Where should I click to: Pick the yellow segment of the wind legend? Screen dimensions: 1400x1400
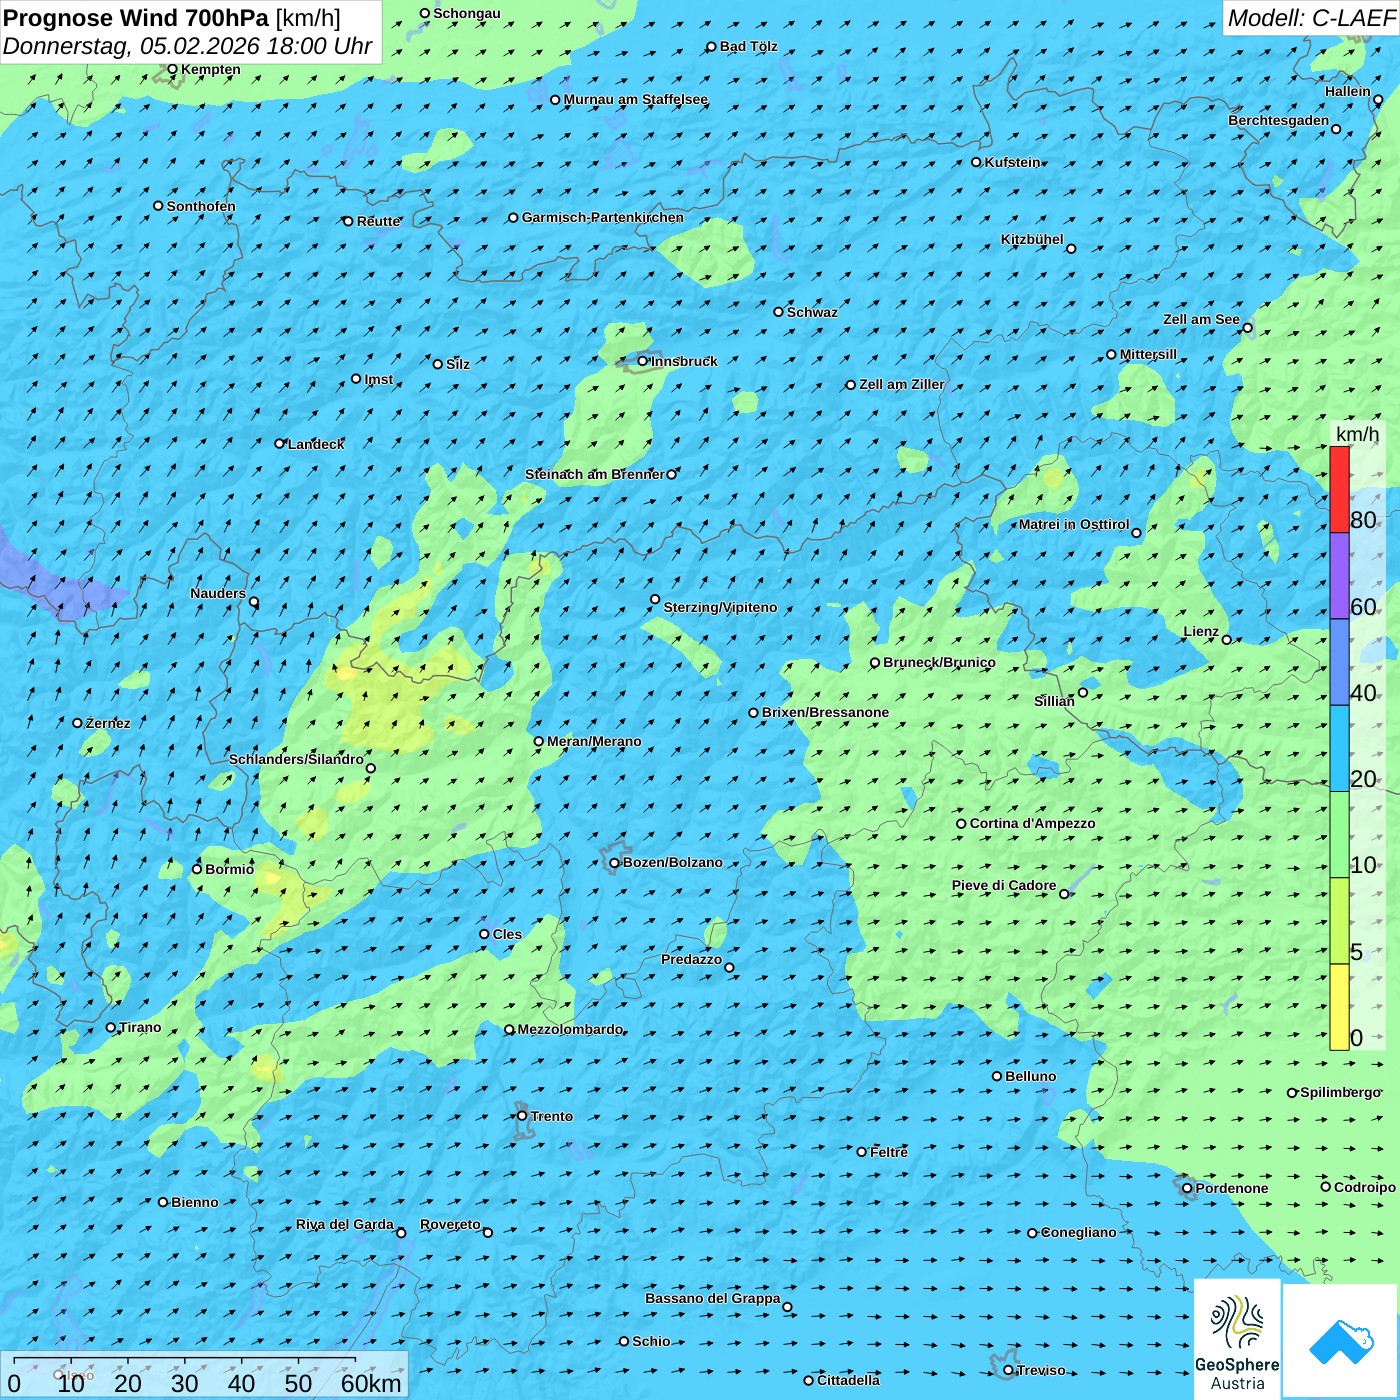1339,1007
